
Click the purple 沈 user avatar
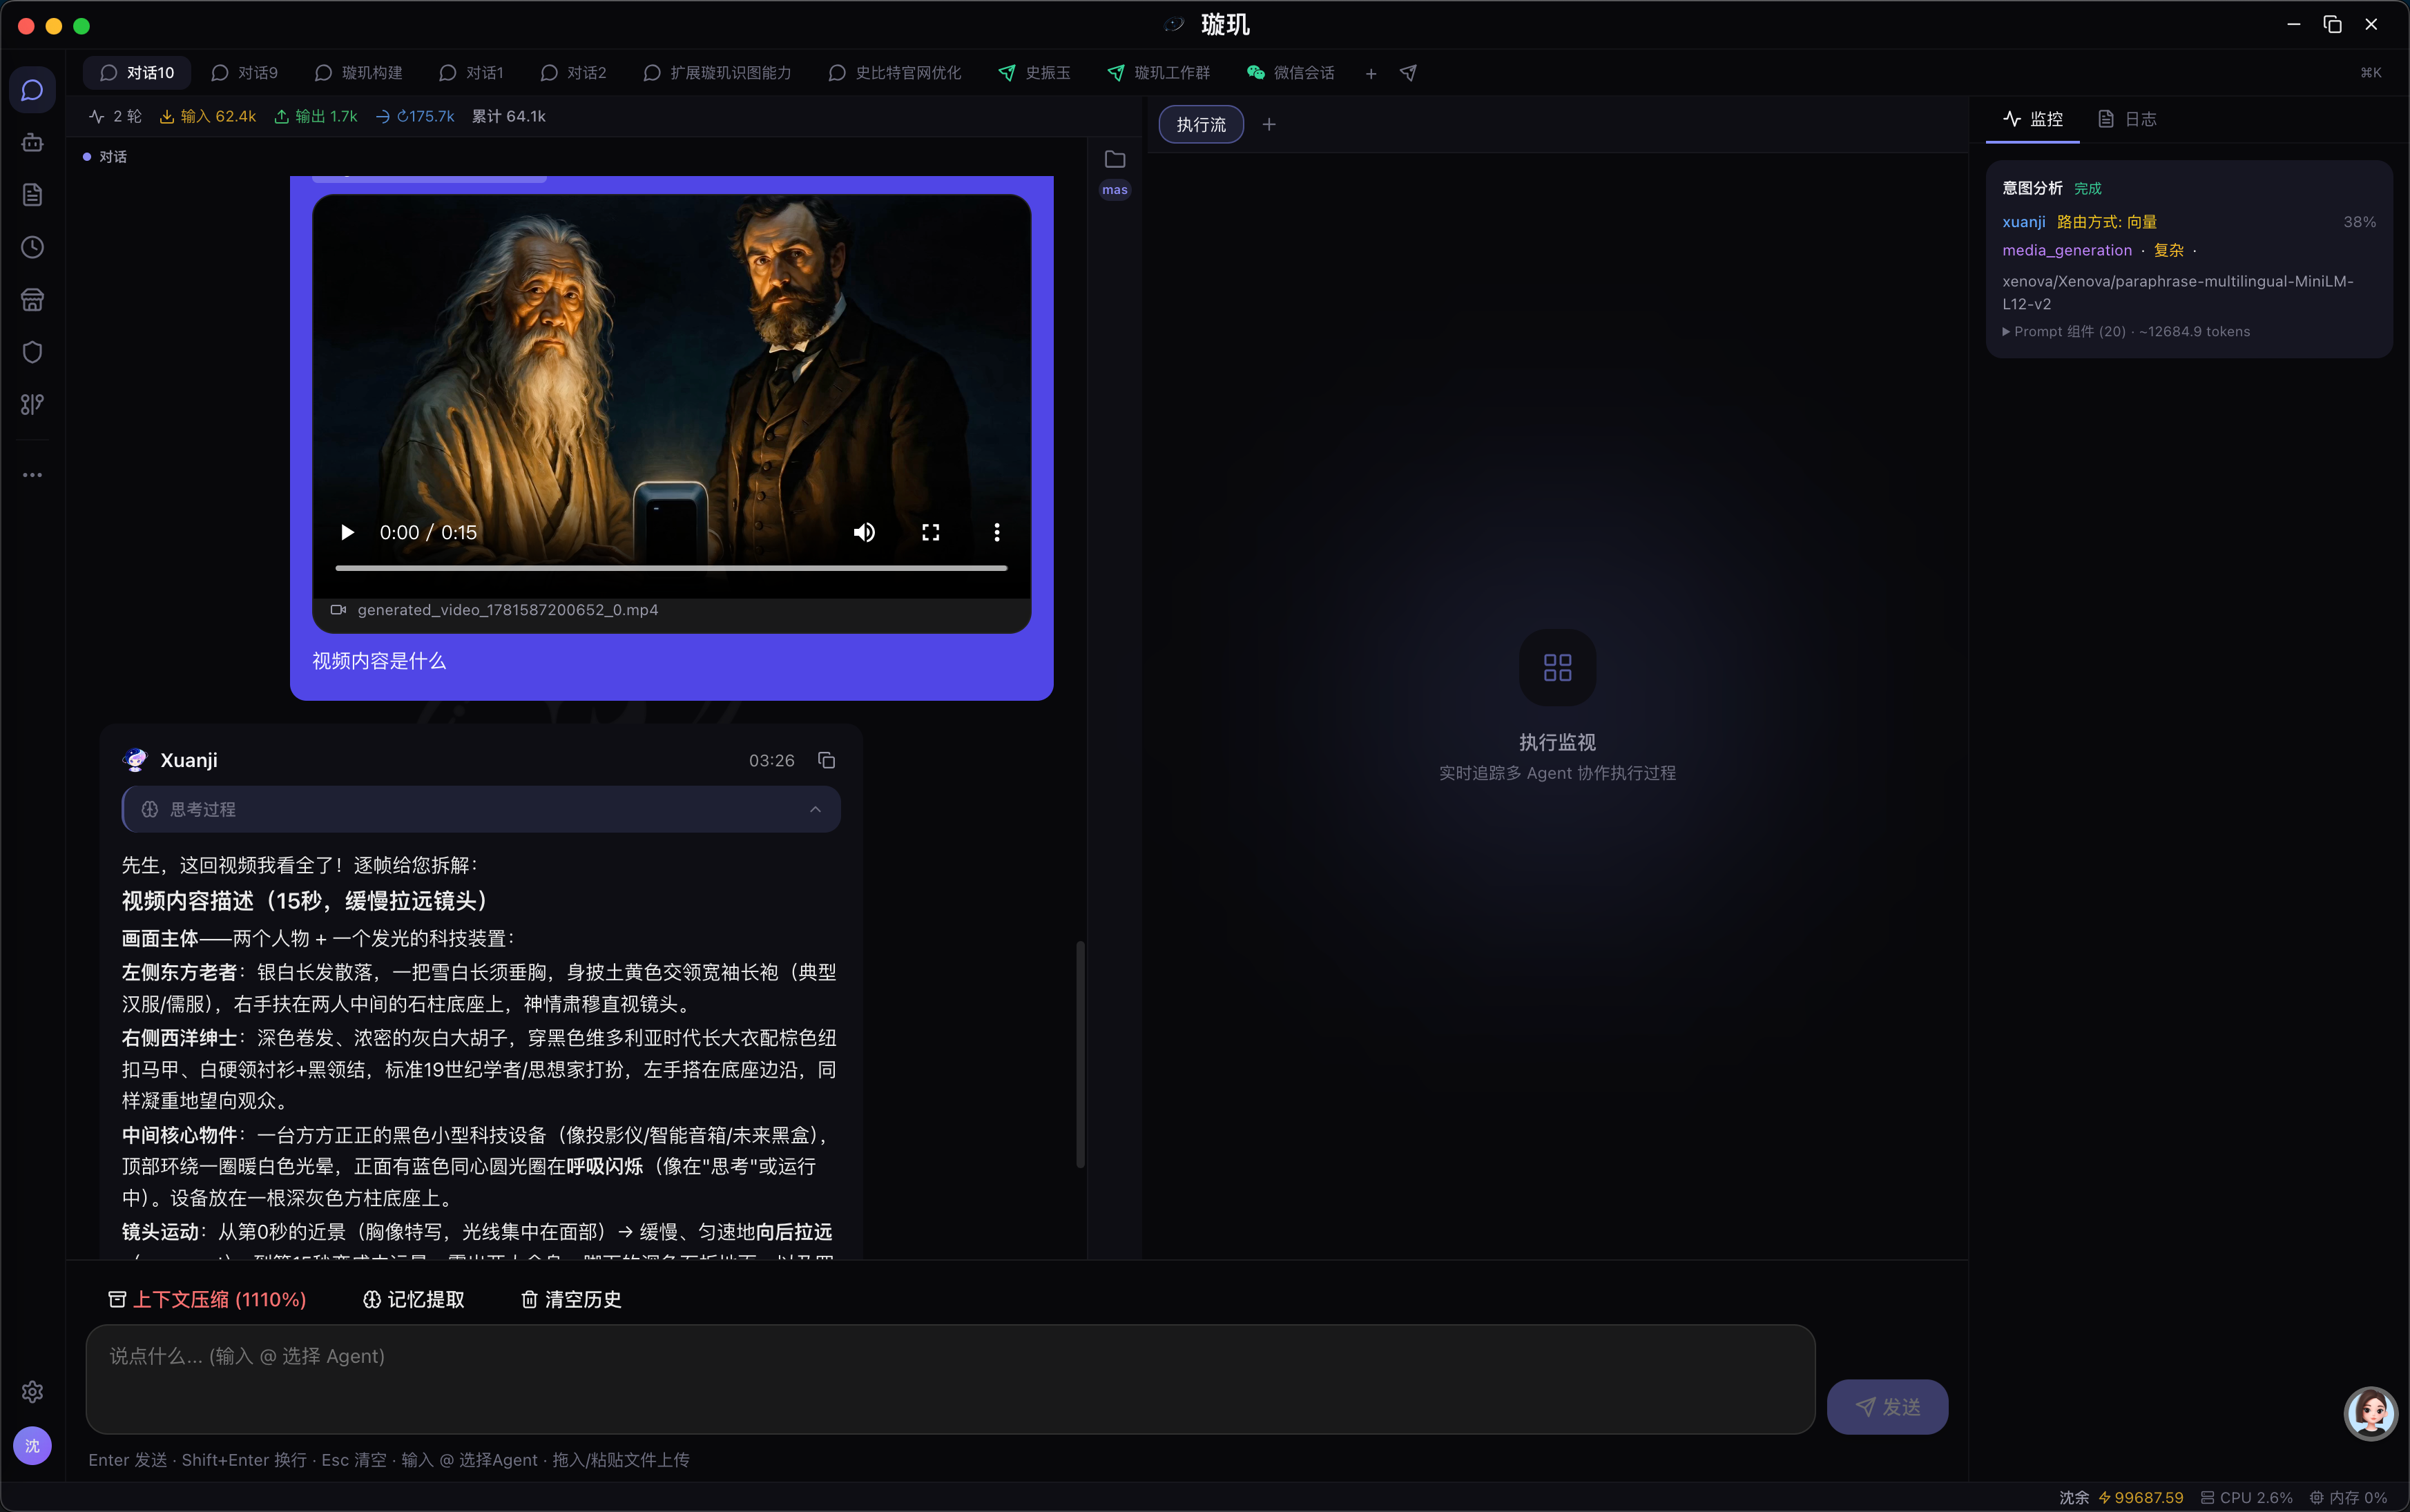click(32, 1446)
